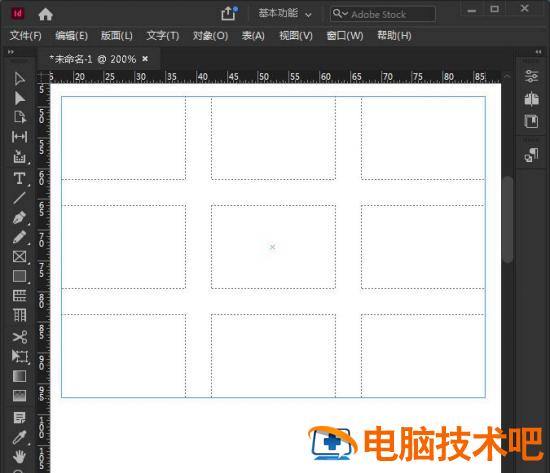Image resolution: width=550 pixels, height=473 pixels.
Task: Expand the tools panel double arrow
Action: [x=11, y=52]
